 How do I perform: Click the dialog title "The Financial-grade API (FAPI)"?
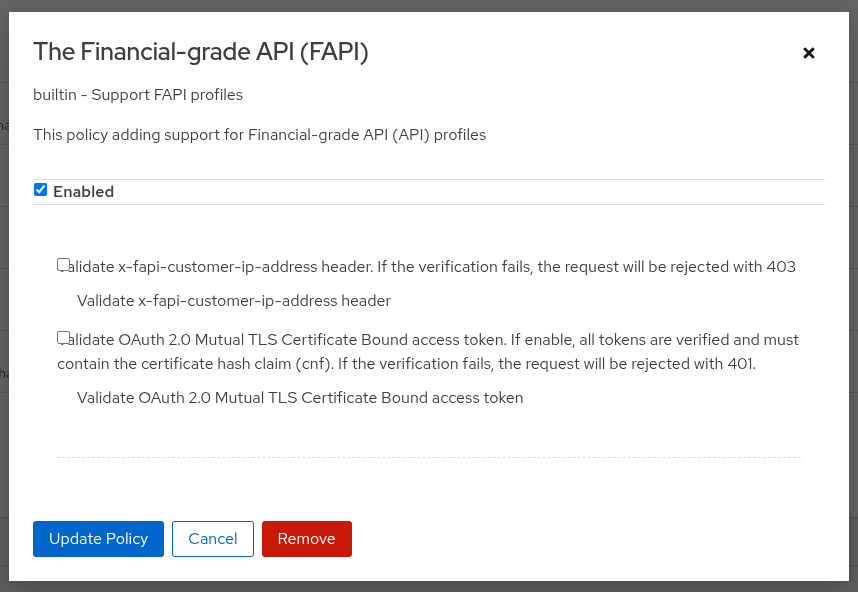click(x=201, y=52)
